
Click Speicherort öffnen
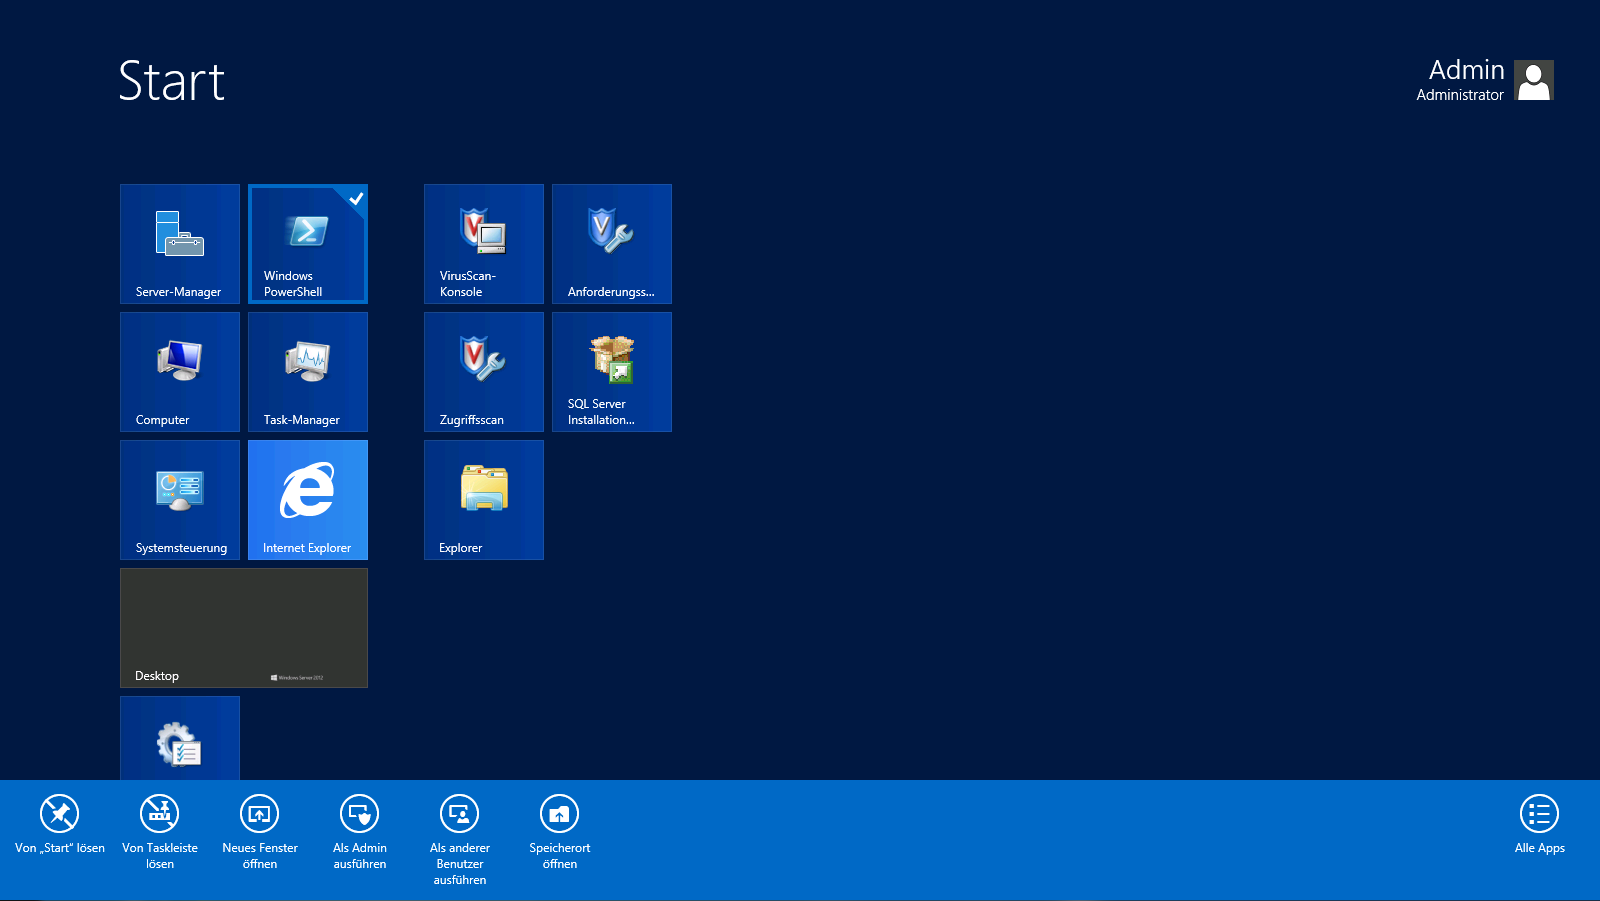coord(560,832)
